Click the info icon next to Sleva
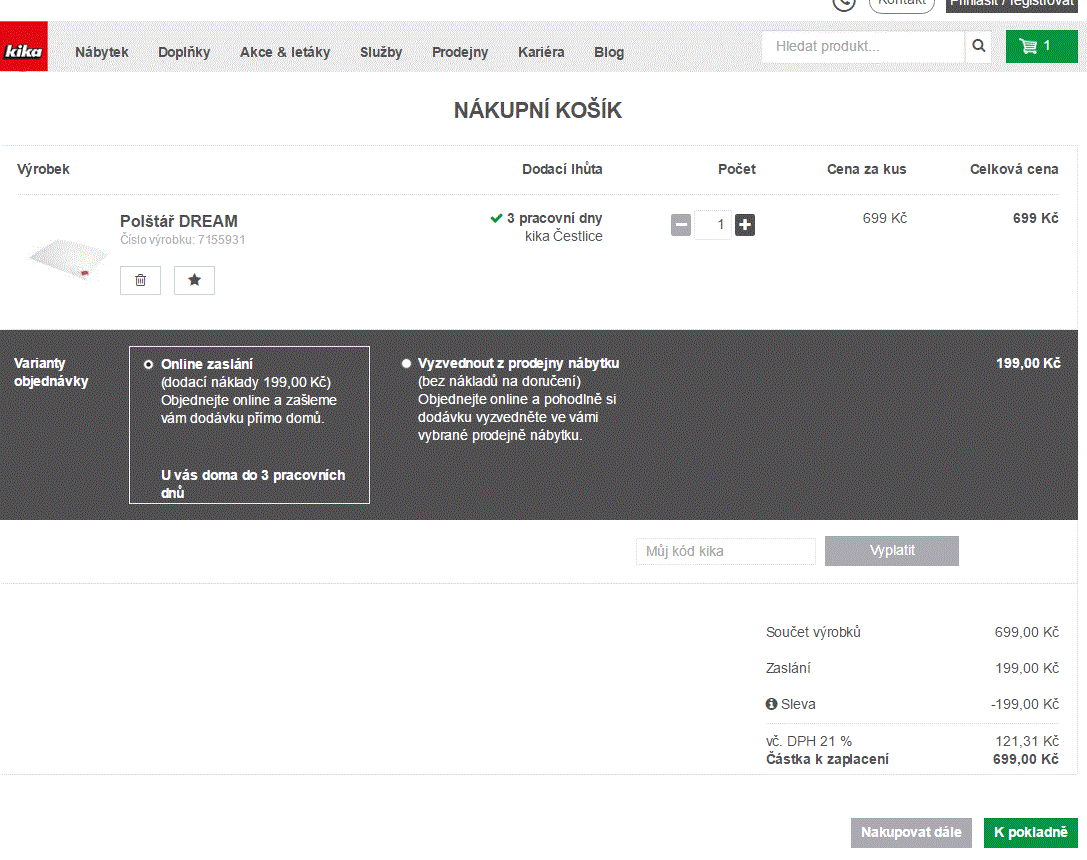This screenshot has width=1087, height=860. pos(771,704)
